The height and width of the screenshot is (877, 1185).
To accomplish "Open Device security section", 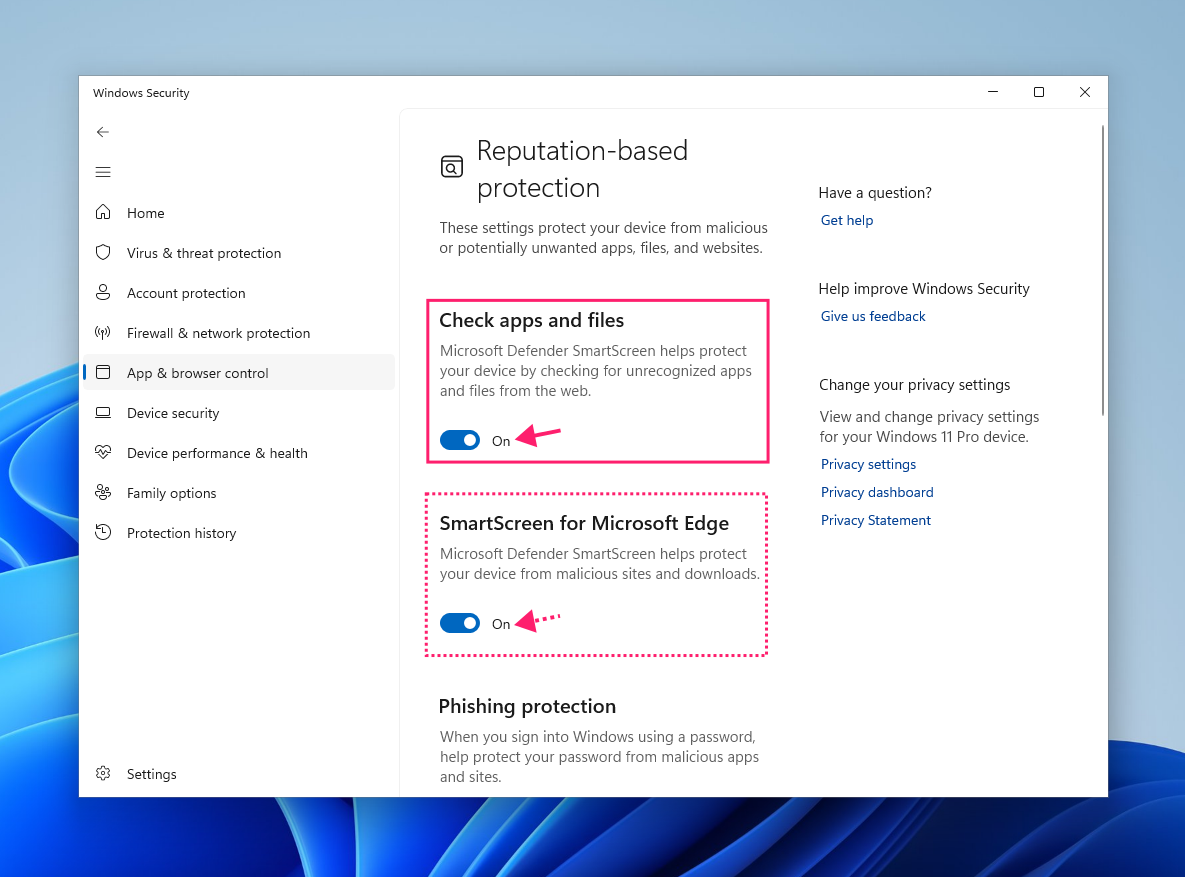I will click(239, 413).
